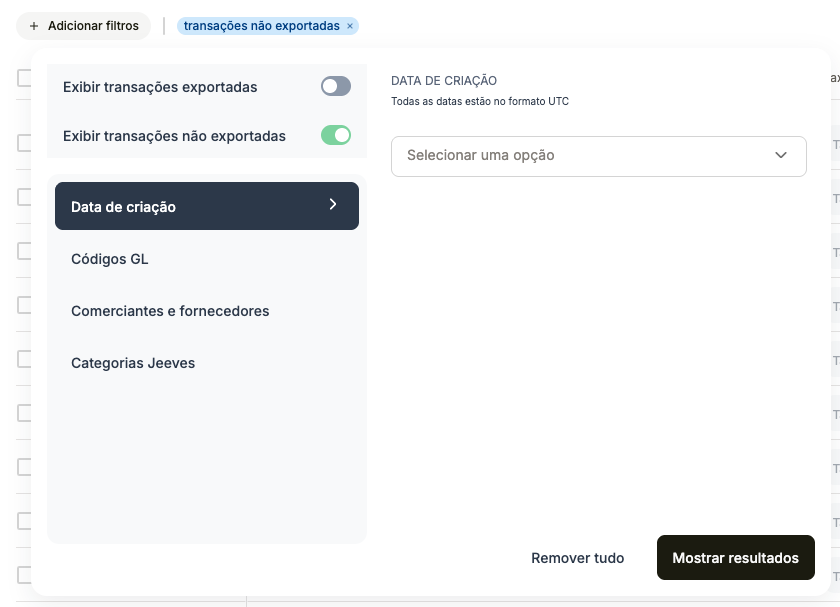The width and height of the screenshot is (840, 607).
Task: Choose Comerciantes e fornecedores filter
Action: pyautogui.click(x=170, y=311)
